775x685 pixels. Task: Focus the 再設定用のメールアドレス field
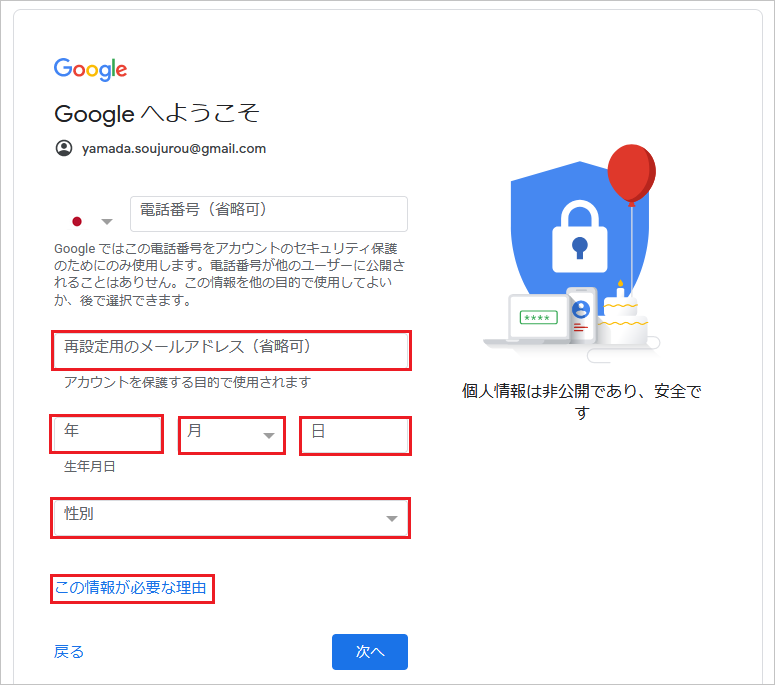[231, 350]
